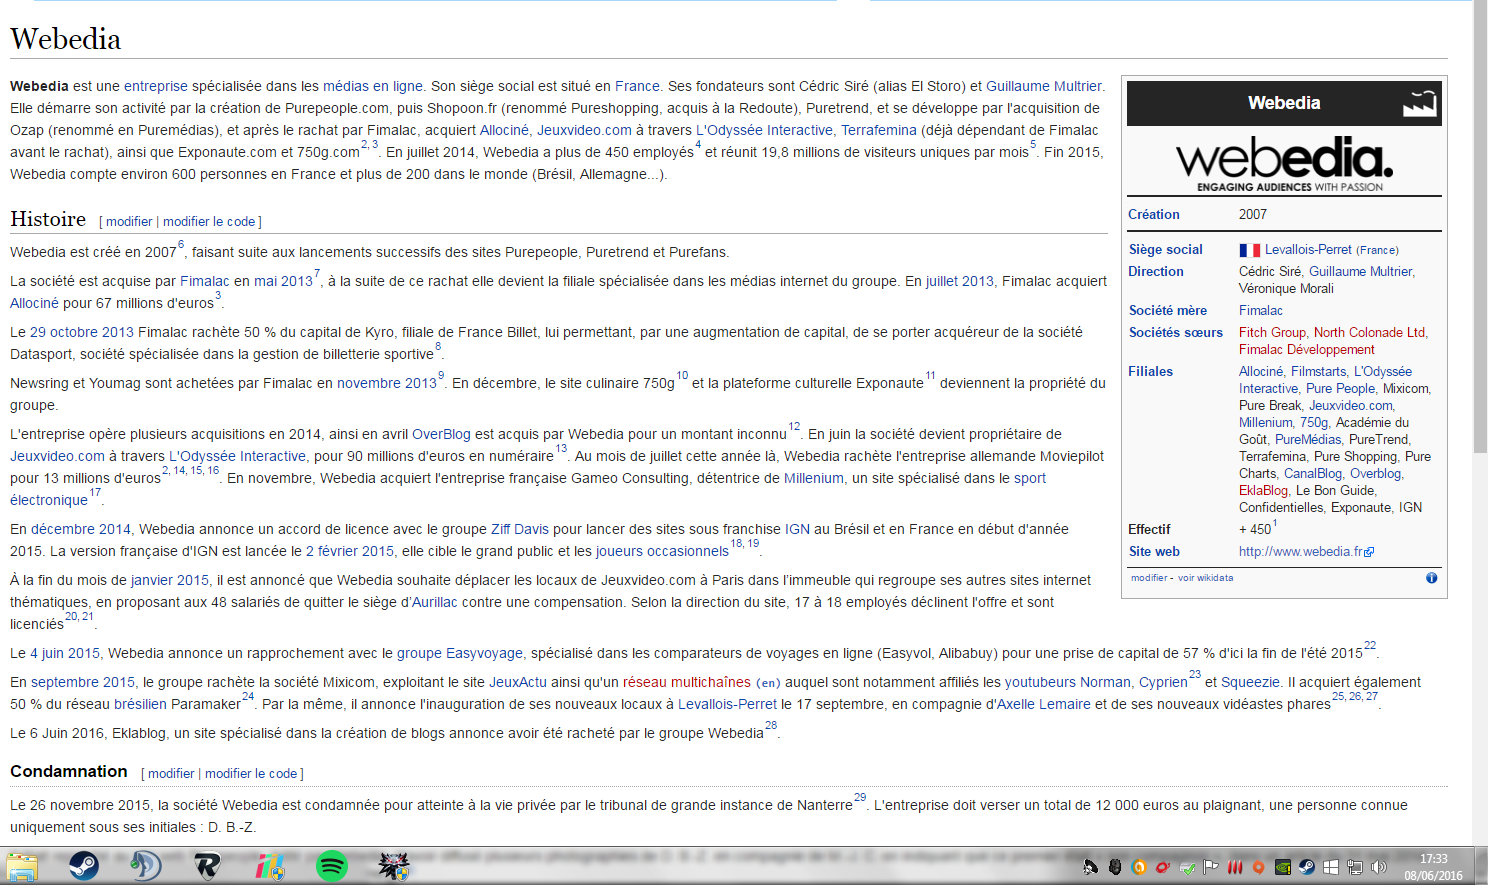Click 'modifier' next to Histoire heading
The height and width of the screenshot is (885, 1488).
click(x=129, y=222)
